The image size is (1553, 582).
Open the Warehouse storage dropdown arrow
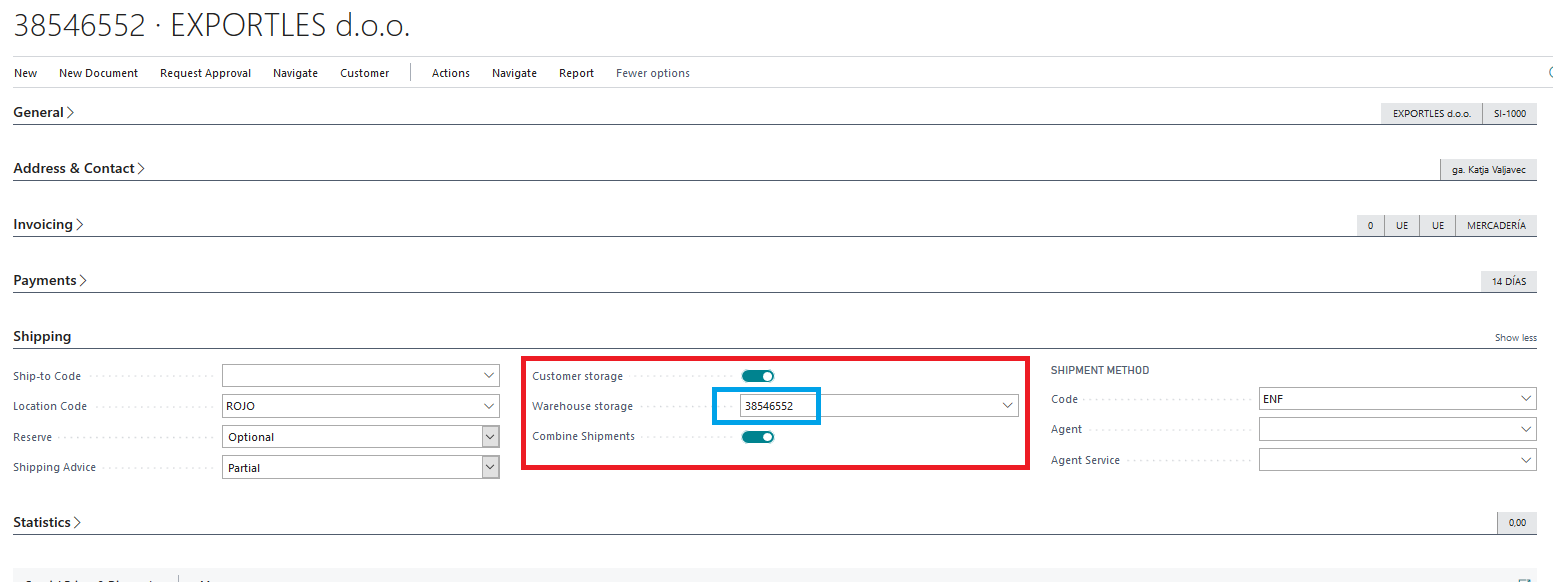(x=1008, y=406)
